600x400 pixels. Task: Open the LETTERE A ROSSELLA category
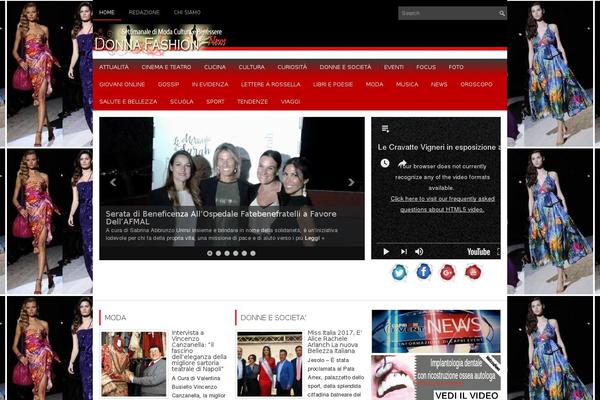point(271,84)
